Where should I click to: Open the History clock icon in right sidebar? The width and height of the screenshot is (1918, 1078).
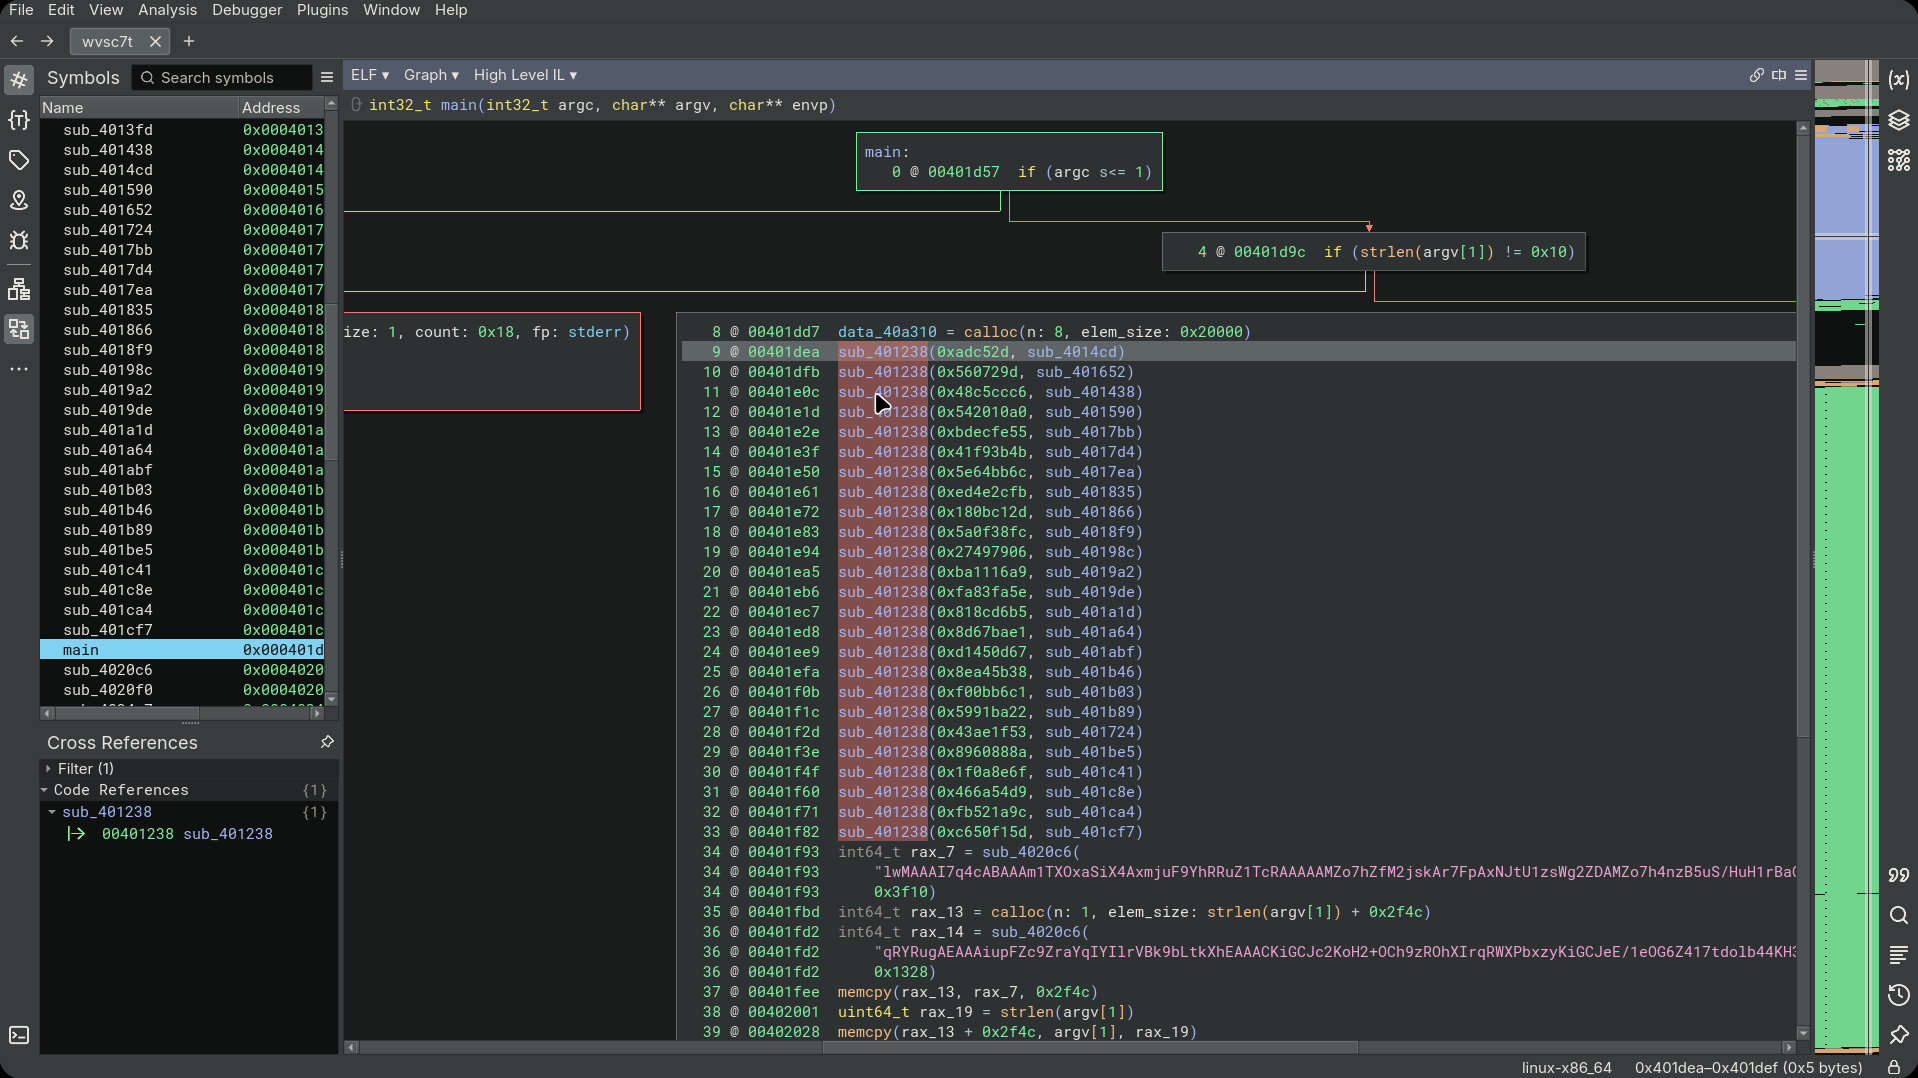(1898, 995)
